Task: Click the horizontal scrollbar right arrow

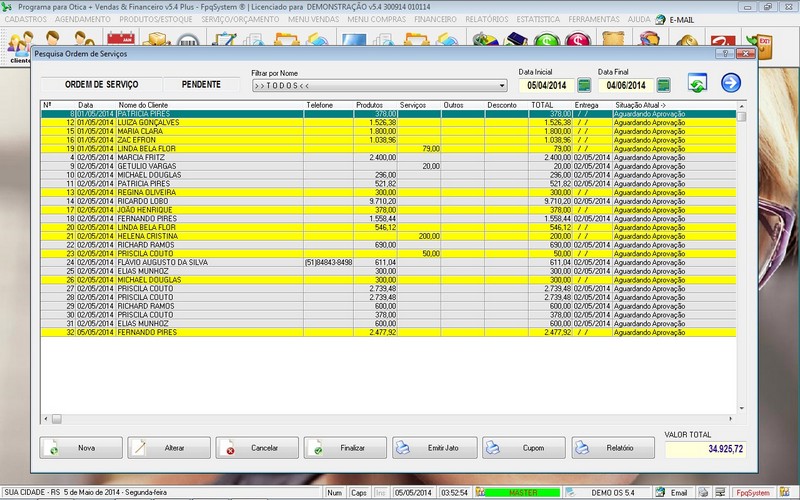Action: pos(731,419)
